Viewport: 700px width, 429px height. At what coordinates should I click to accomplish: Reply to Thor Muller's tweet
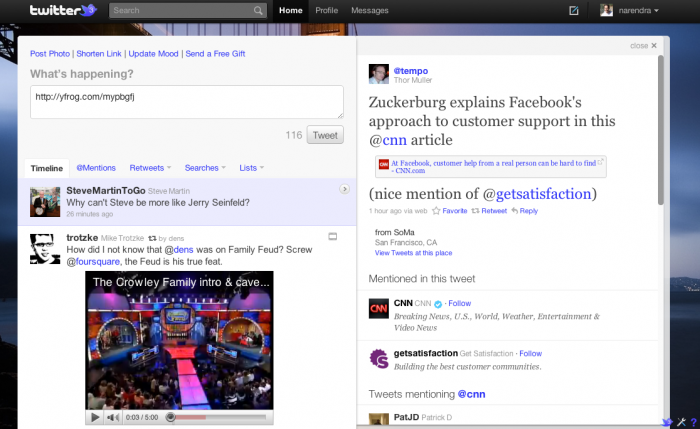[524, 211]
